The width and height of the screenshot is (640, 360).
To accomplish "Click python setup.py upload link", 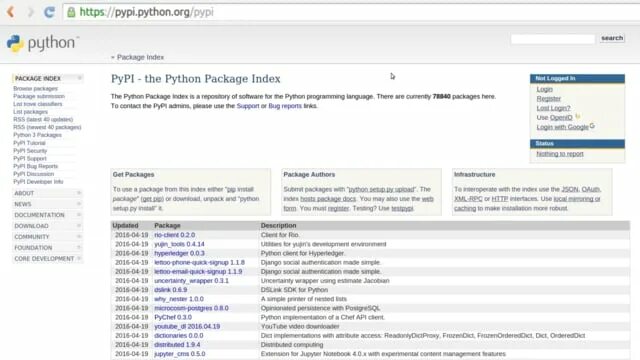I will [381, 189].
